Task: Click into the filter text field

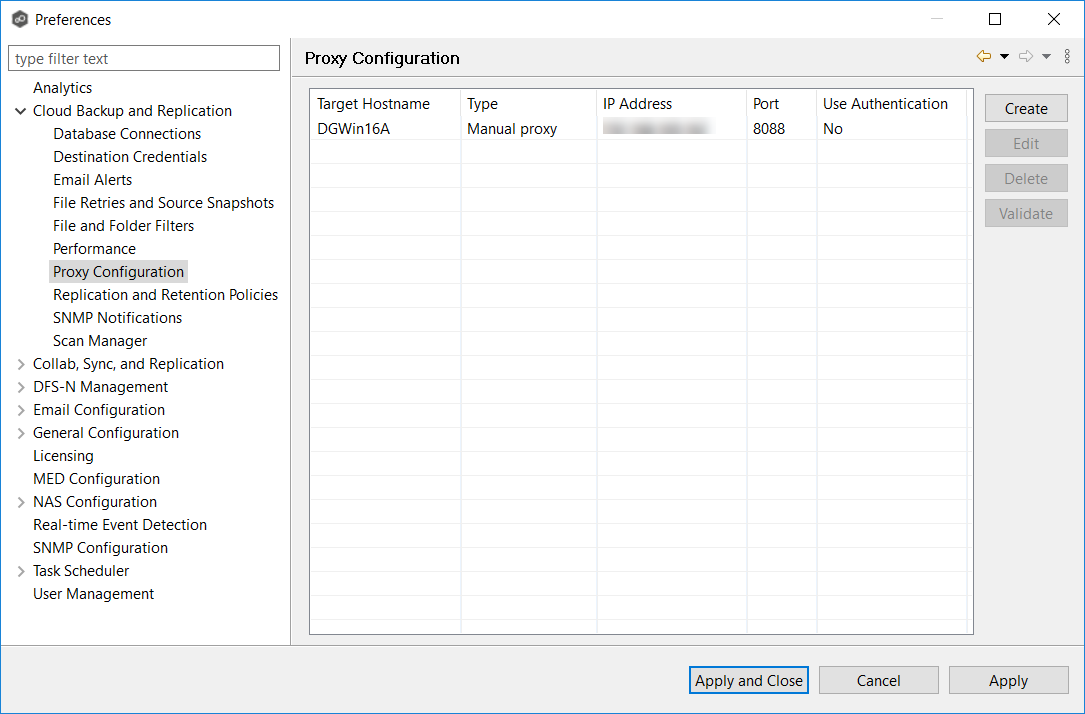Action: coord(144,59)
